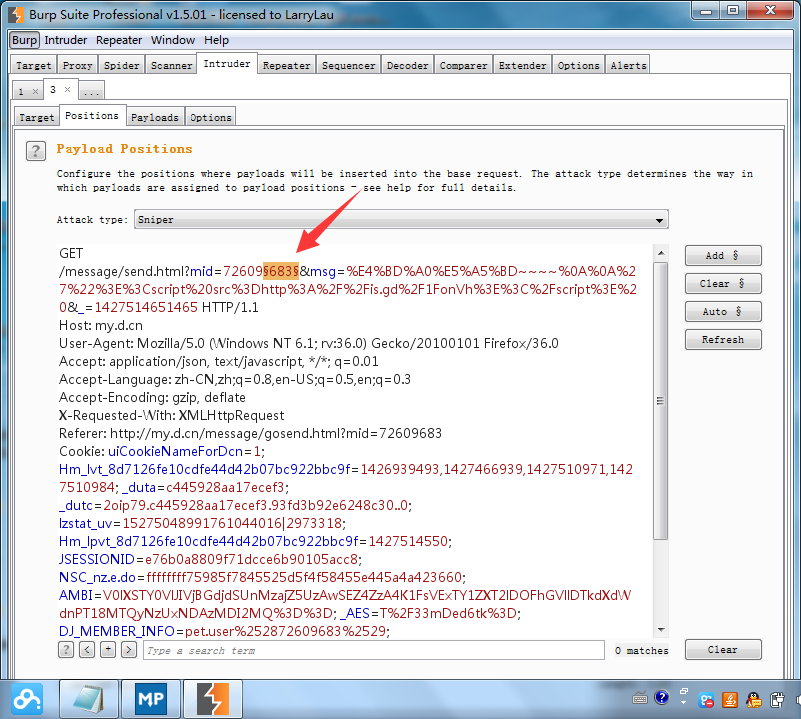This screenshot has height=719, width=801.
Task: Open the Intruder menu
Action: pyautogui.click(x=65, y=40)
